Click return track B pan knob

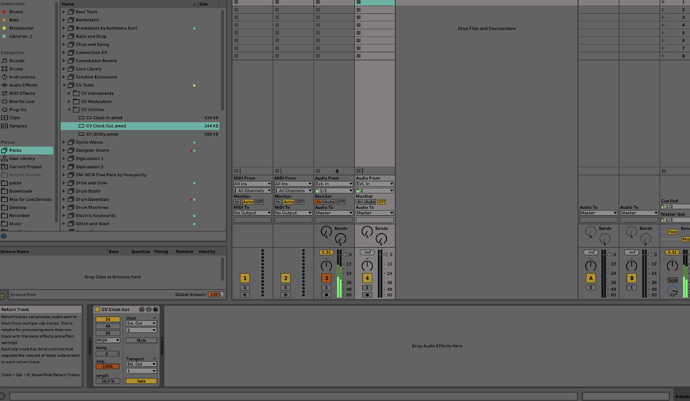point(631,265)
